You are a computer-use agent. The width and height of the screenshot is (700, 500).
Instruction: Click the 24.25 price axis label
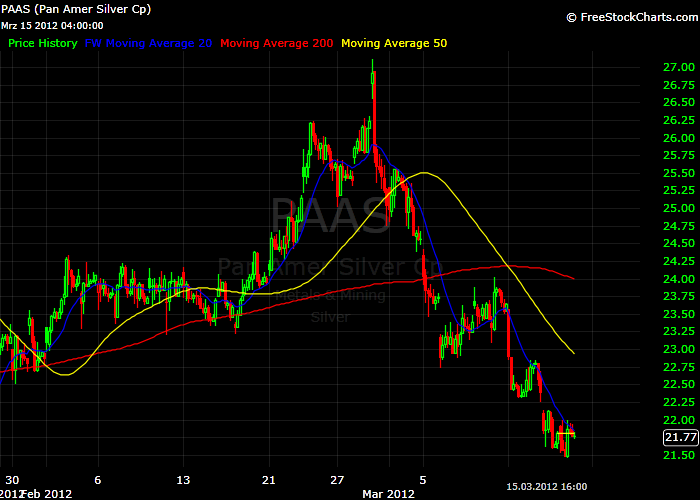tap(679, 261)
